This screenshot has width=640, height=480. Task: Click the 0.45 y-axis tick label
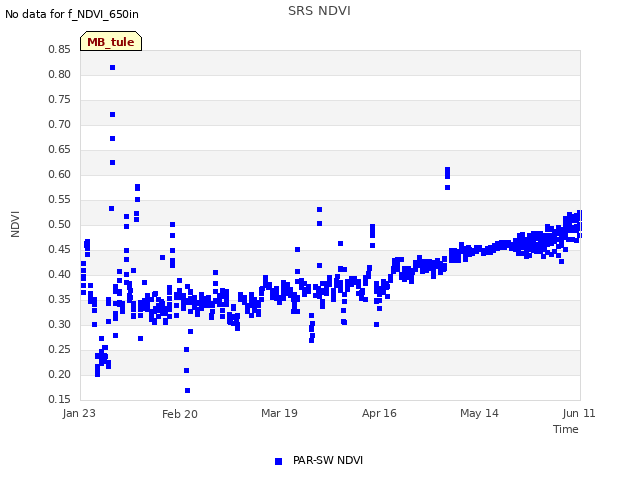(59, 249)
